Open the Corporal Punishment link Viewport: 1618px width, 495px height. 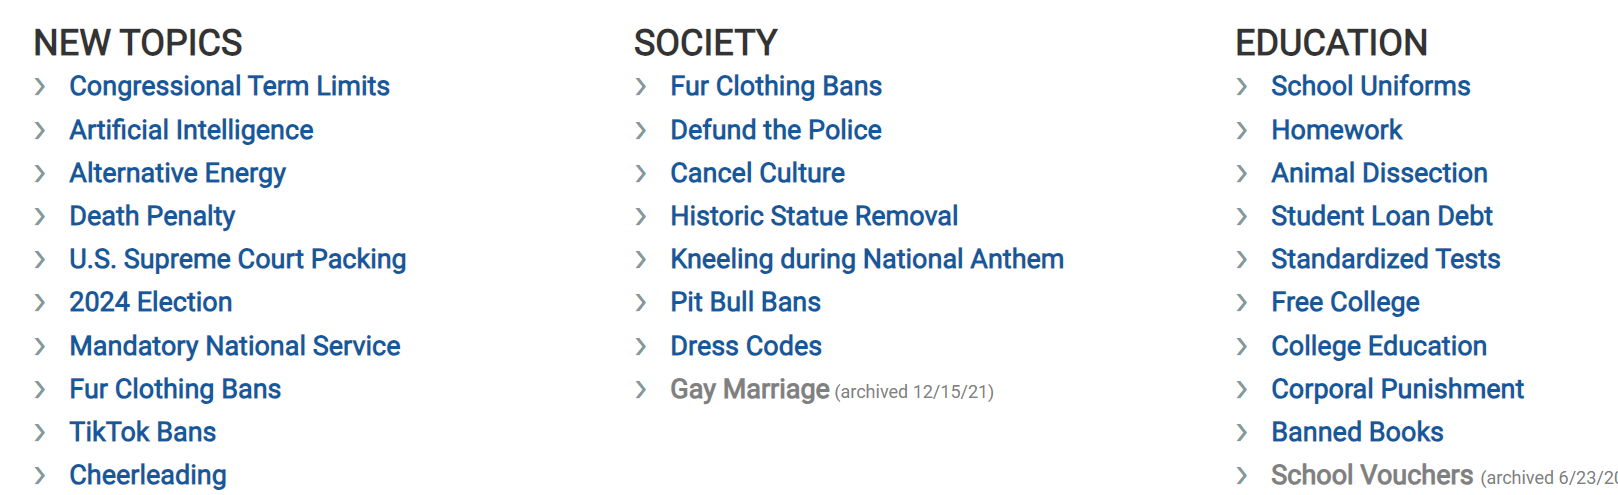tap(1397, 389)
